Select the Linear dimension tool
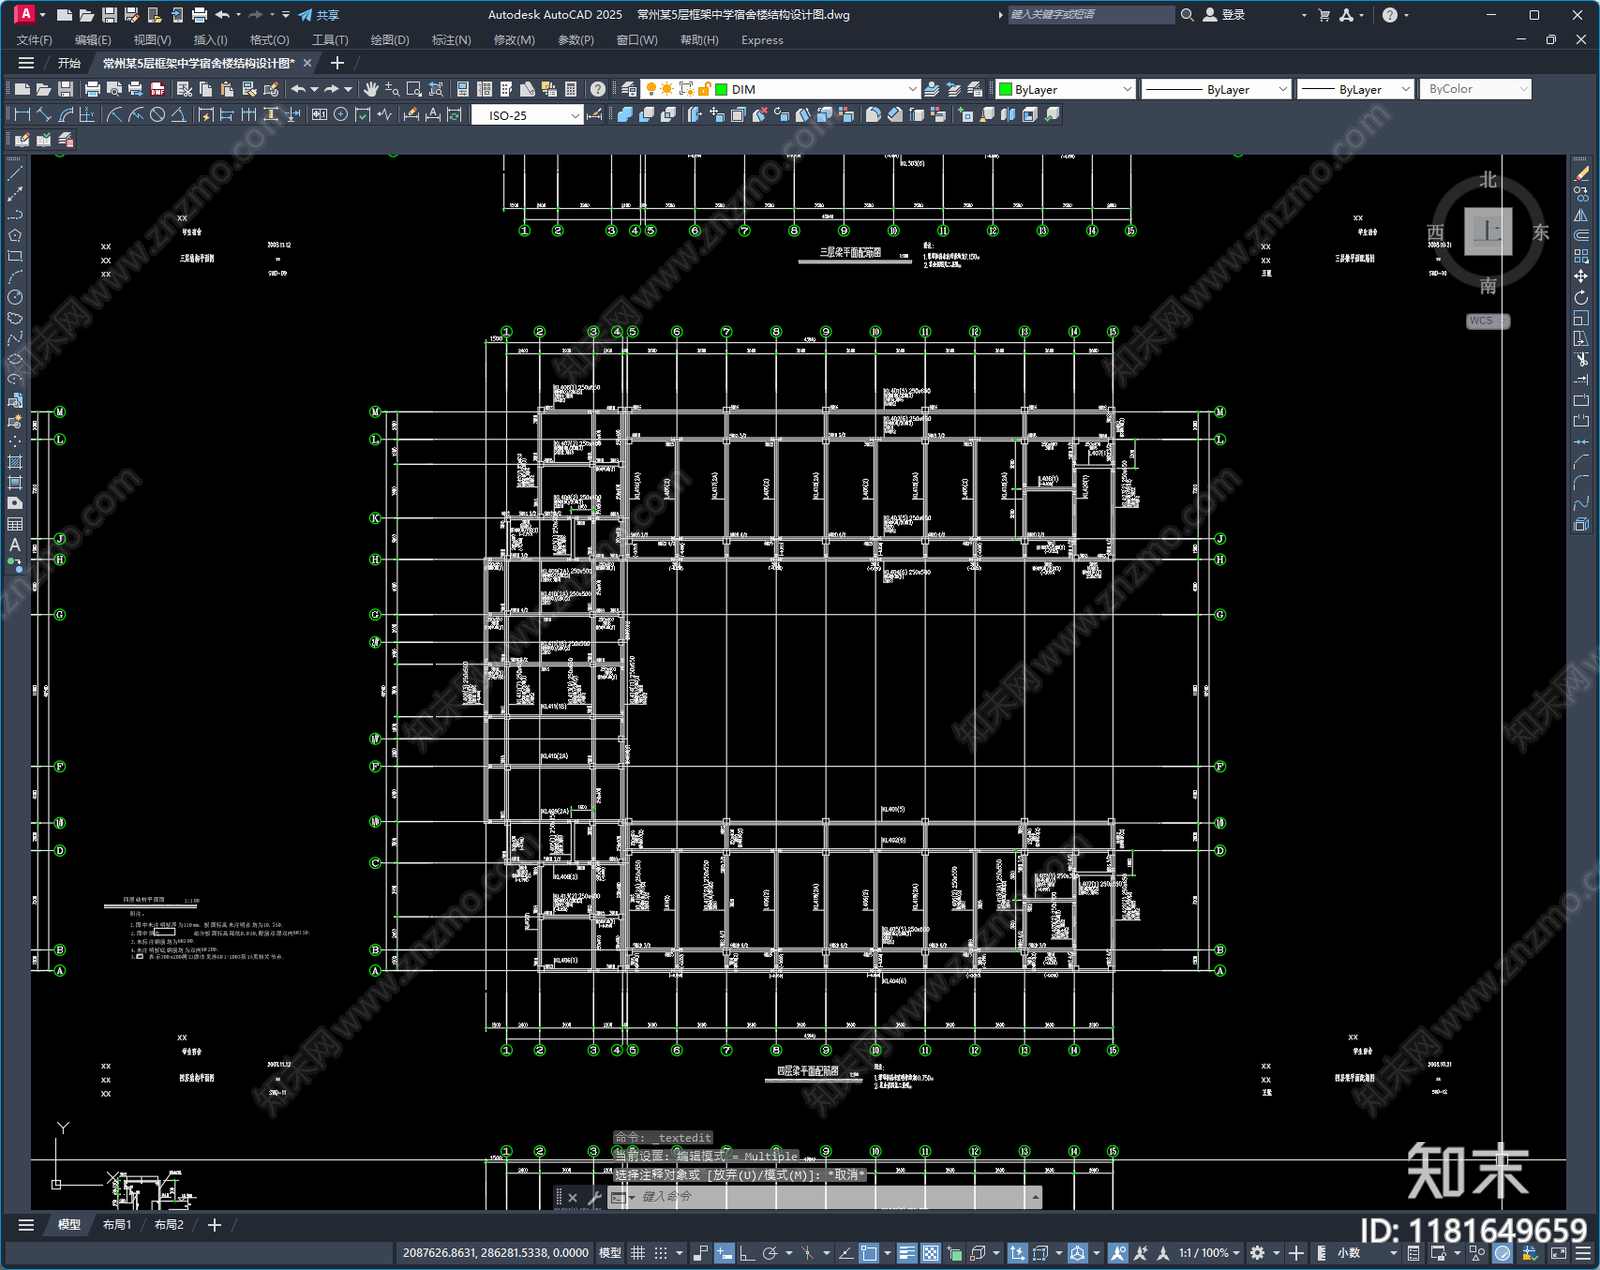 point(22,115)
